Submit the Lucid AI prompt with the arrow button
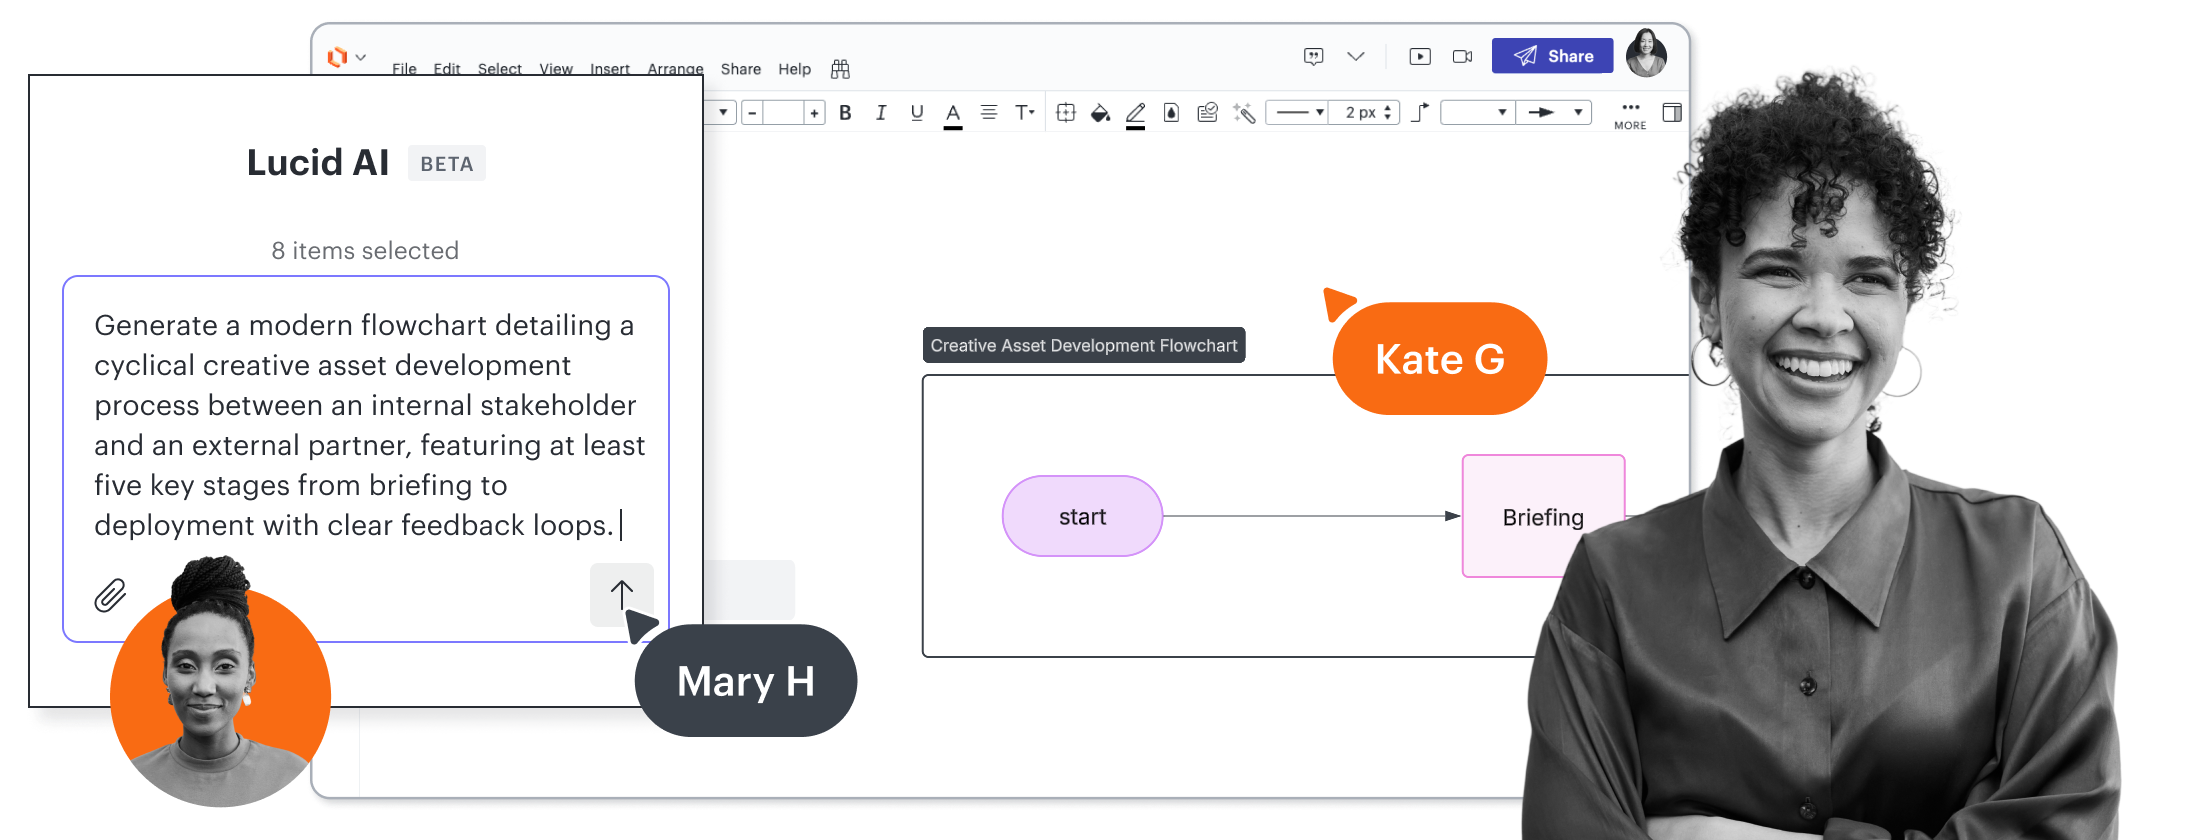 coord(621,595)
